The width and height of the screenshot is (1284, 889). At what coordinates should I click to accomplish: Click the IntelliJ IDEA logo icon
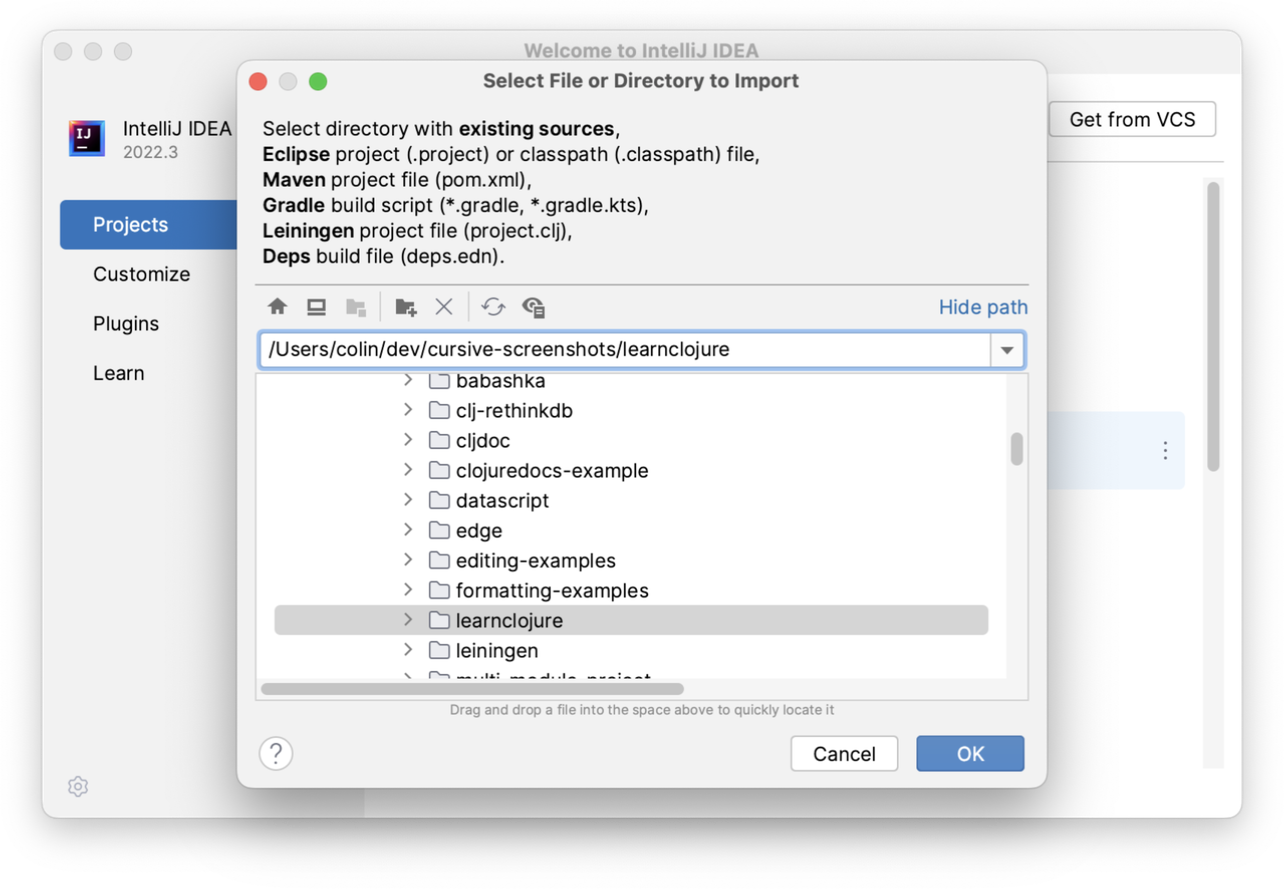pos(87,138)
